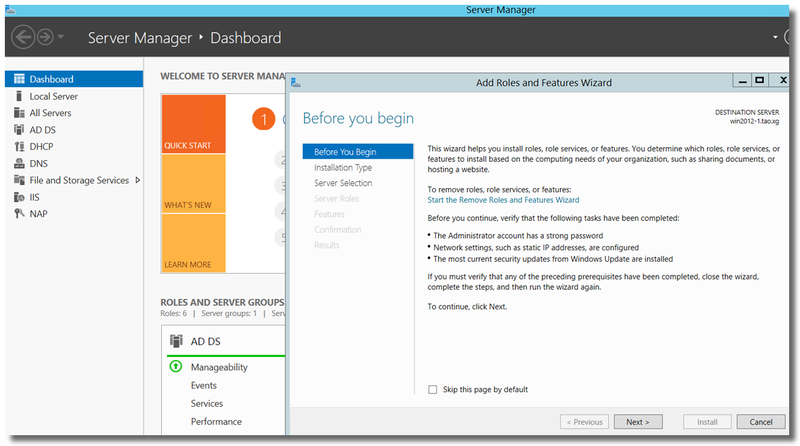Click the orange step 1 circle
The image size is (800, 446).
tap(263, 119)
